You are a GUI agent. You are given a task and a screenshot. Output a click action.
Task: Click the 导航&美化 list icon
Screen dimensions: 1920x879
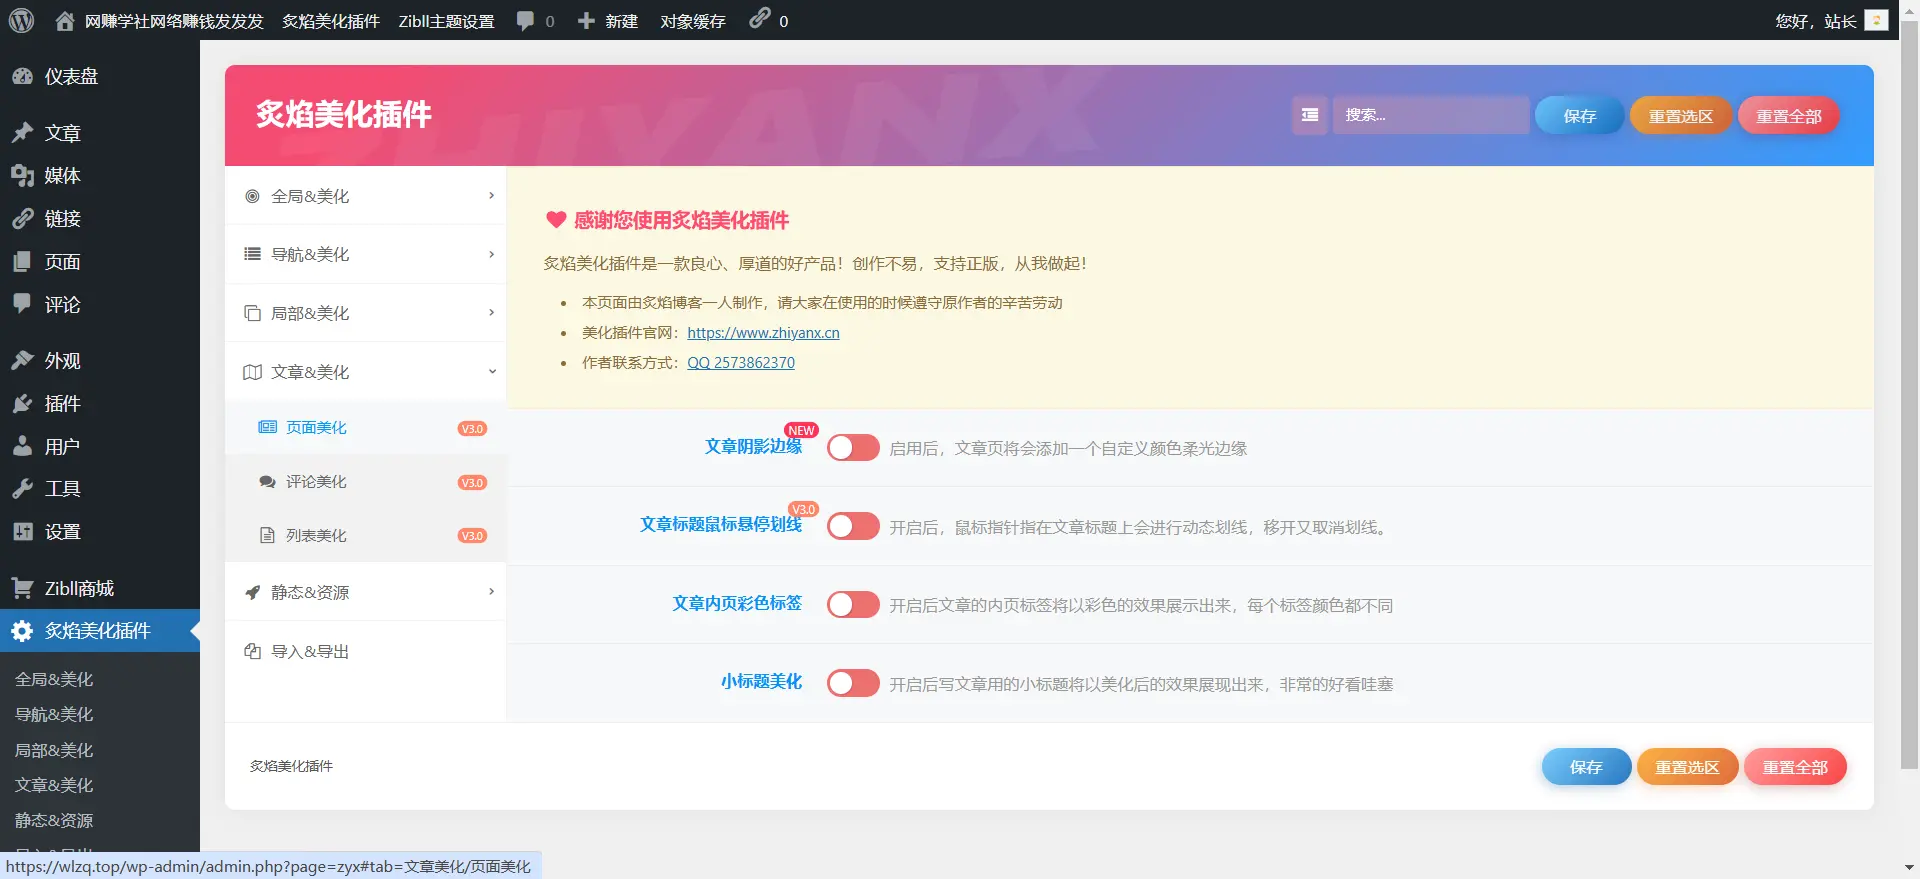point(252,254)
